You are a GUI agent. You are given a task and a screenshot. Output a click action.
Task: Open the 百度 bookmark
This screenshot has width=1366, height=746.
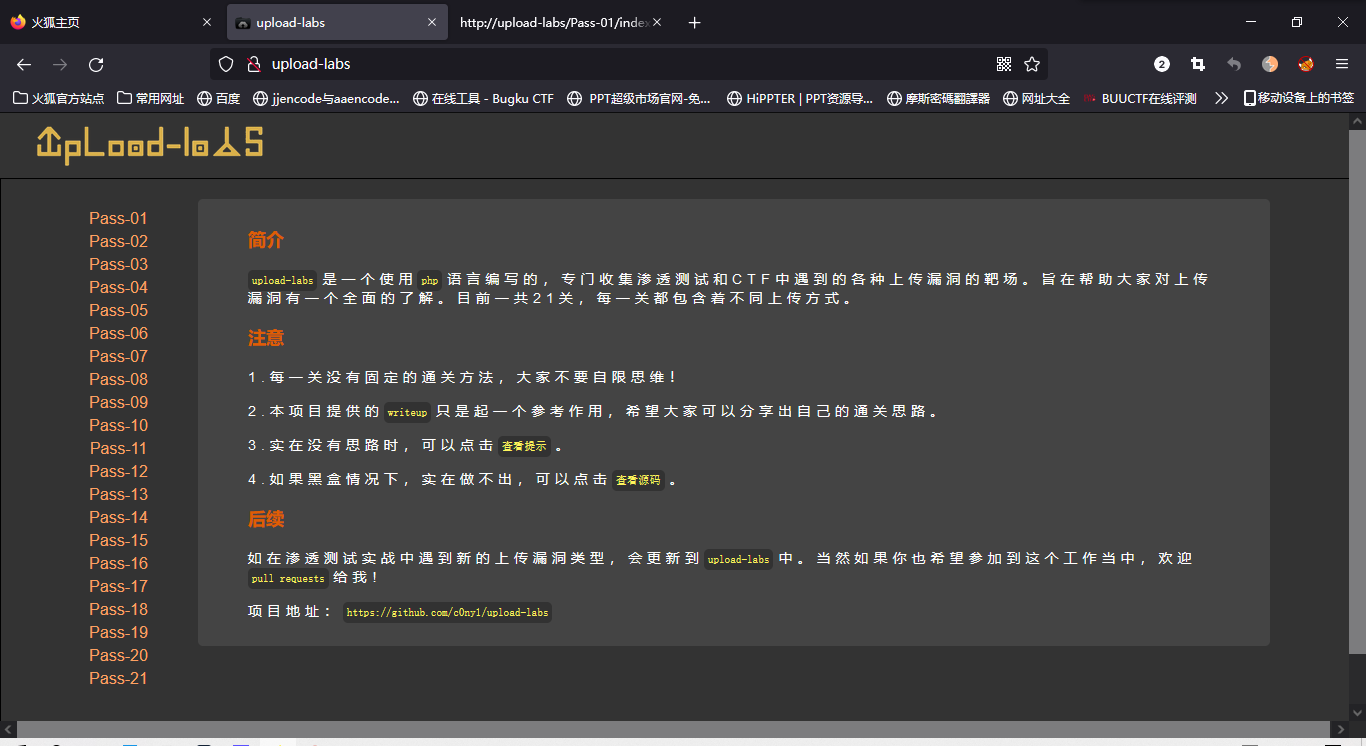pyautogui.click(x=218, y=98)
